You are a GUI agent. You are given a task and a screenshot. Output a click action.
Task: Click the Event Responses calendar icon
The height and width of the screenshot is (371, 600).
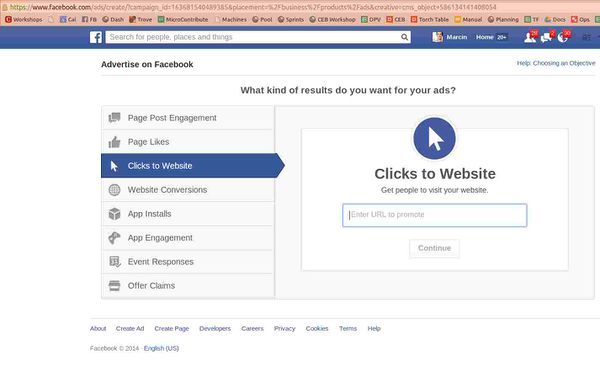point(114,262)
